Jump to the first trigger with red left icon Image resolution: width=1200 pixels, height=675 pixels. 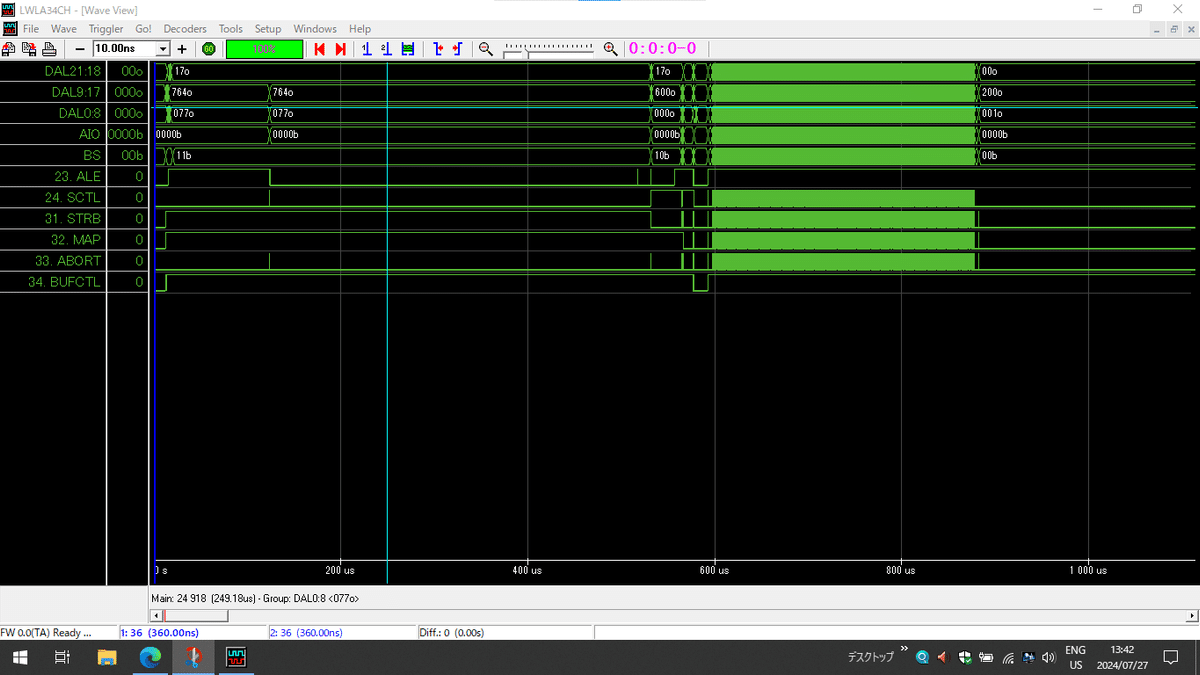click(x=319, y=48)
